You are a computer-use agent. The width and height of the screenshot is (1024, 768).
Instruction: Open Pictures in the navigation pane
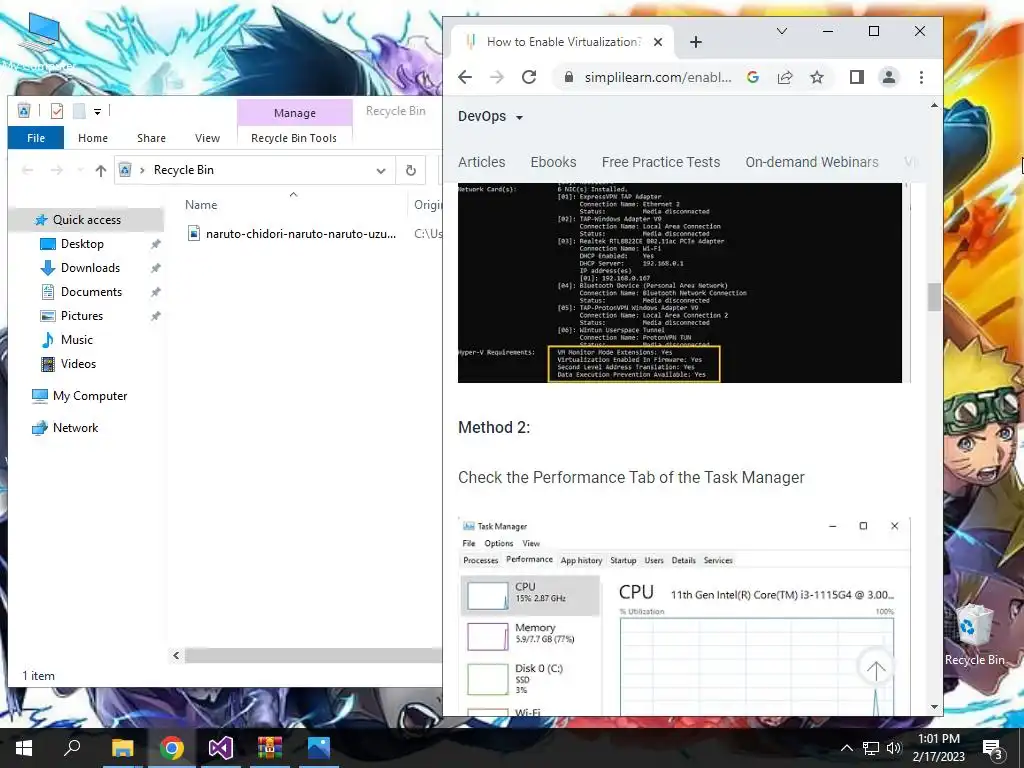(x=82, y=316)
